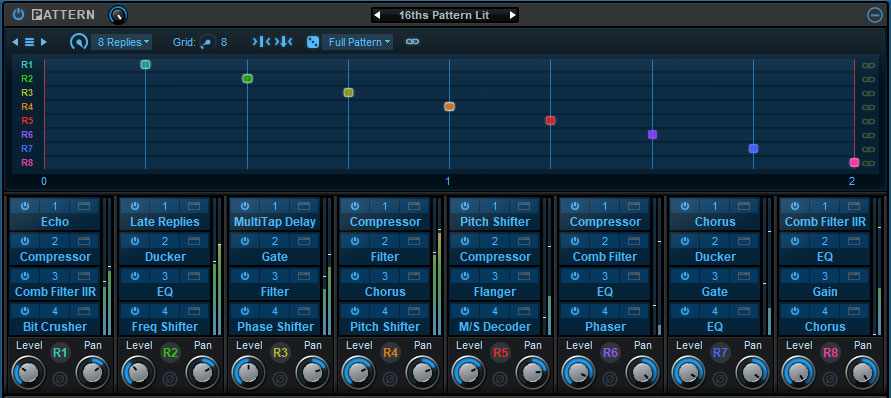Open the editor window icon for Phase Shifter
The image size is (891, 398).
(x=304, y=311)
